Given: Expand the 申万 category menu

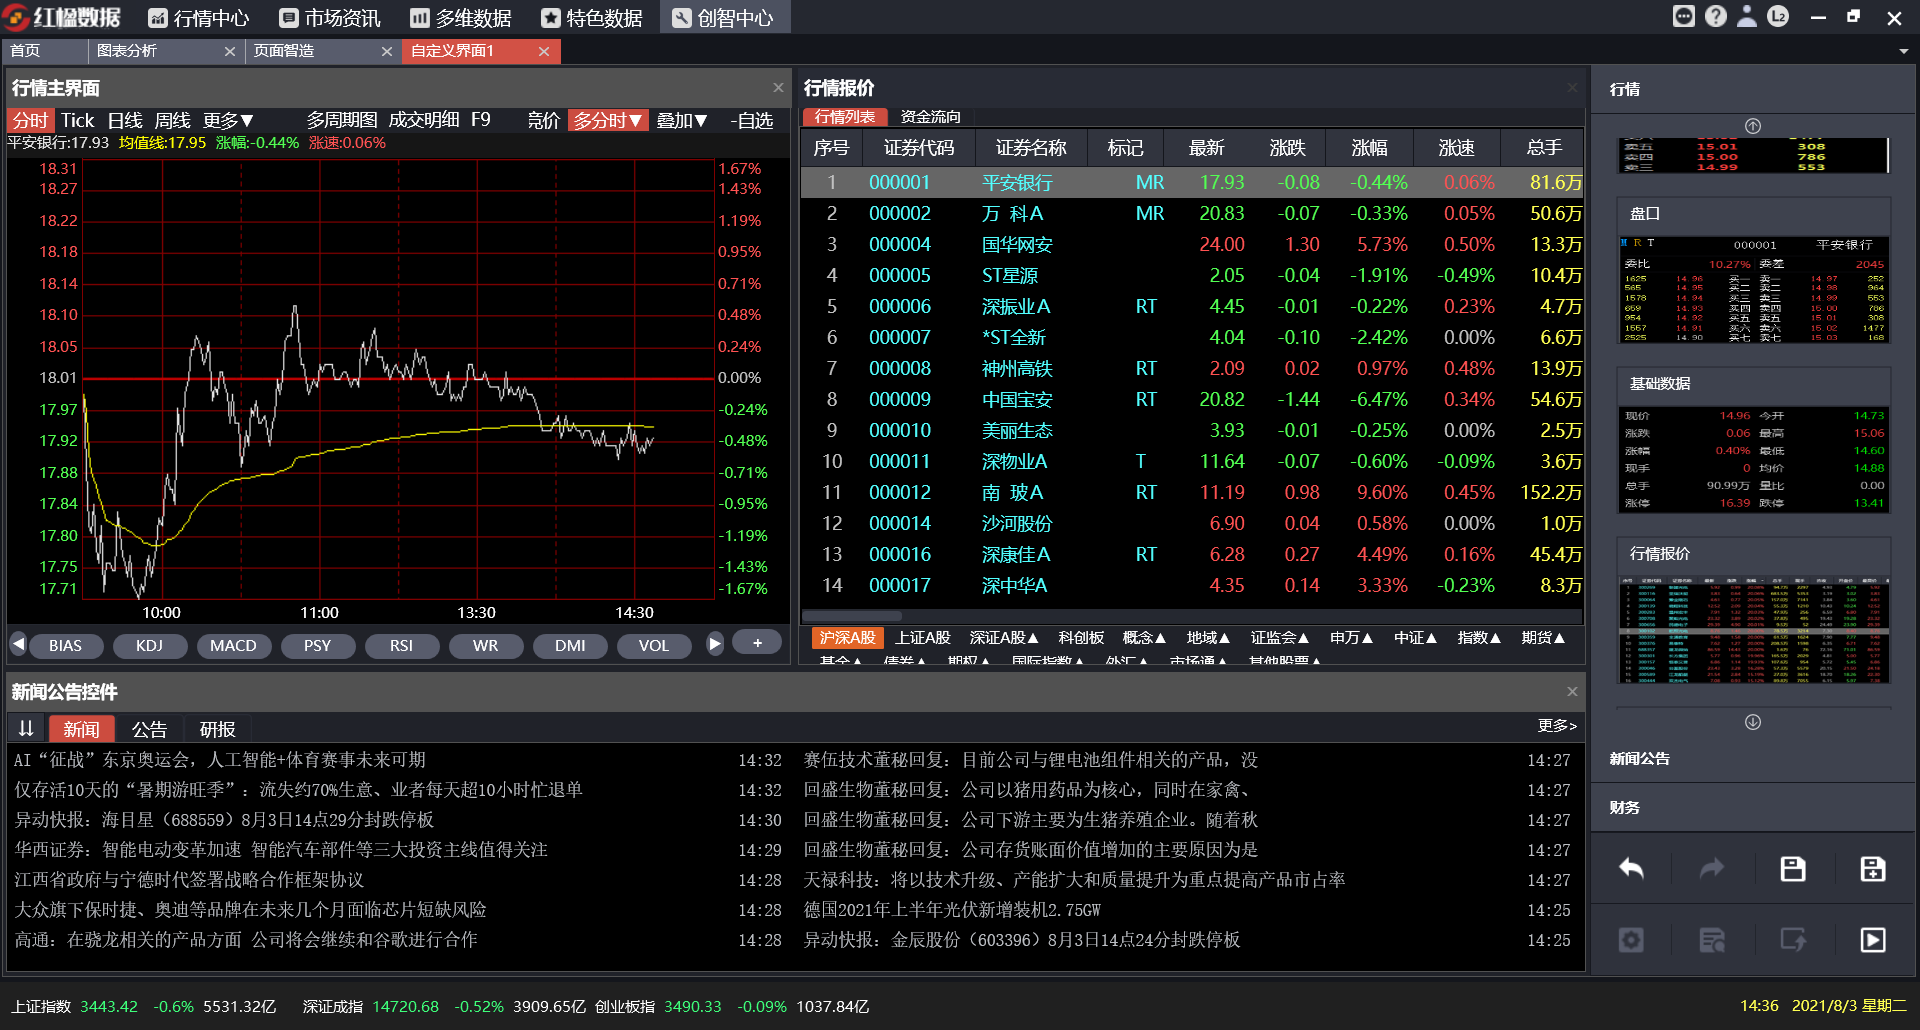Looking at the screenshot, I should (x=1351, y=637).
